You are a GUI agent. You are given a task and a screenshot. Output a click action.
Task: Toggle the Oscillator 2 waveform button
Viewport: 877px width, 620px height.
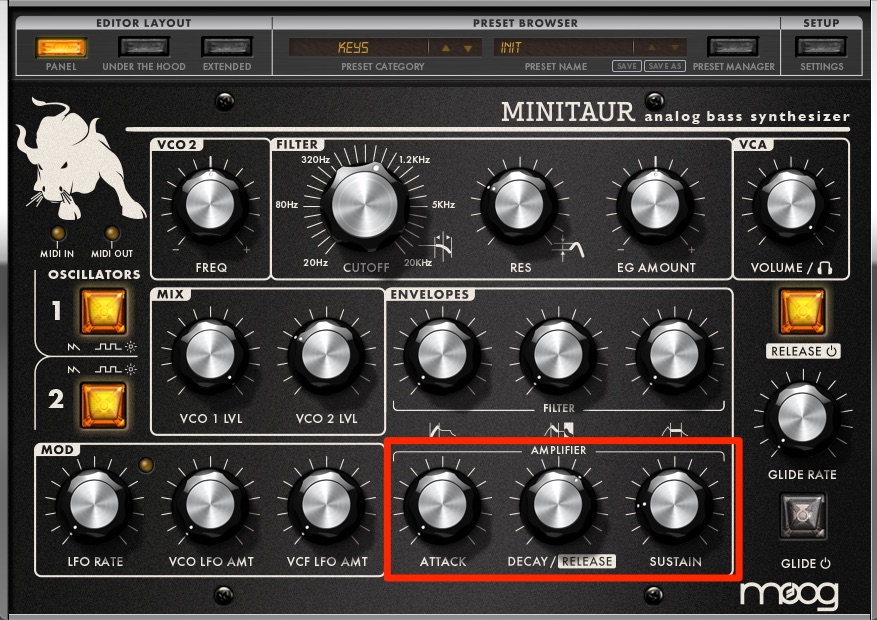click(103, 402)
